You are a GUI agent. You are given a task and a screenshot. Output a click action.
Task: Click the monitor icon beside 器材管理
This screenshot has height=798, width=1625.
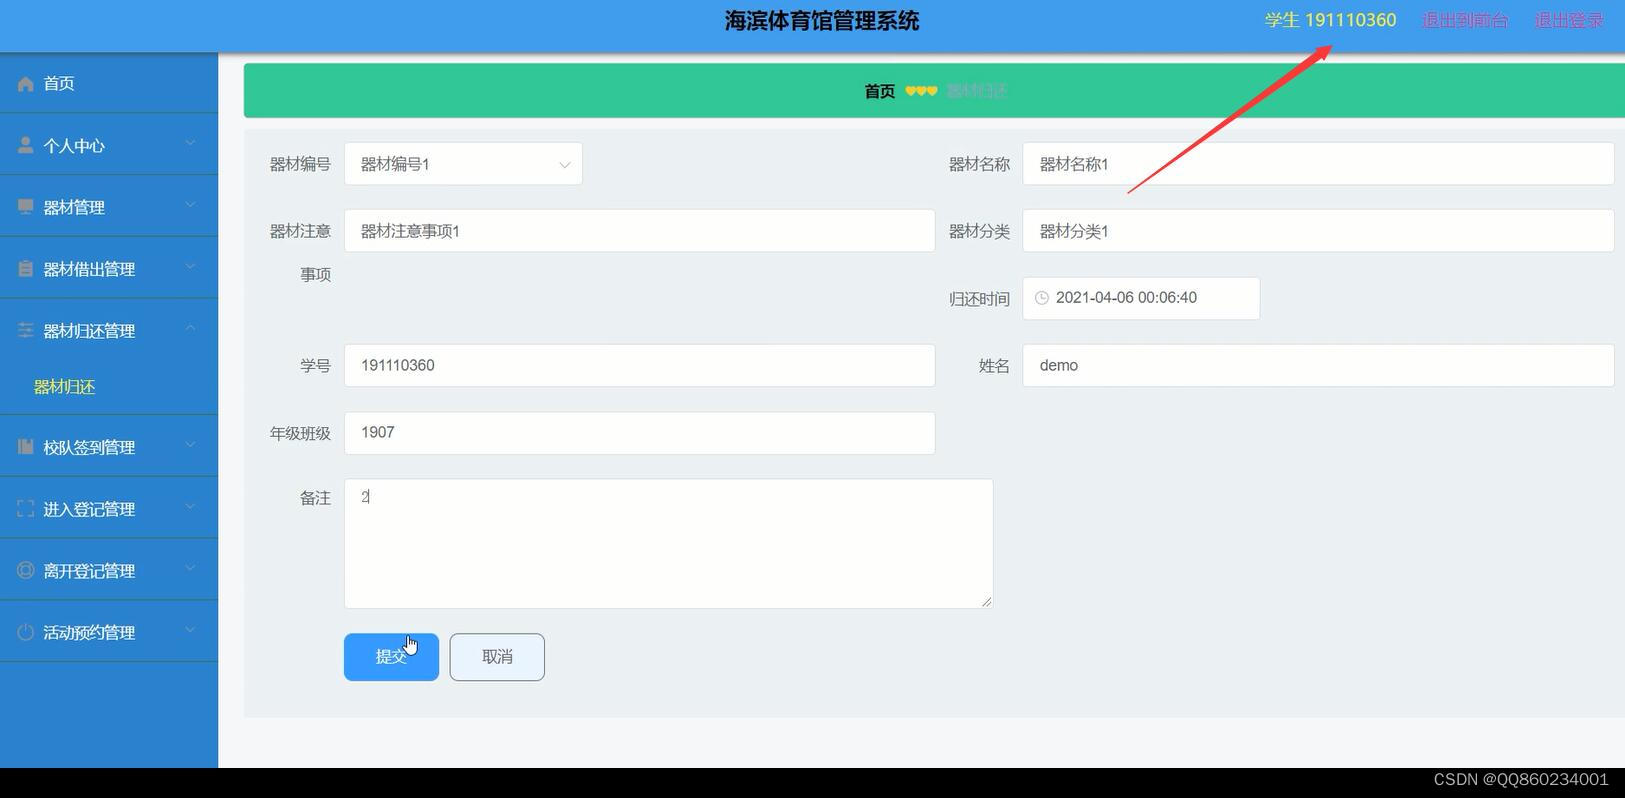[26, 207]
